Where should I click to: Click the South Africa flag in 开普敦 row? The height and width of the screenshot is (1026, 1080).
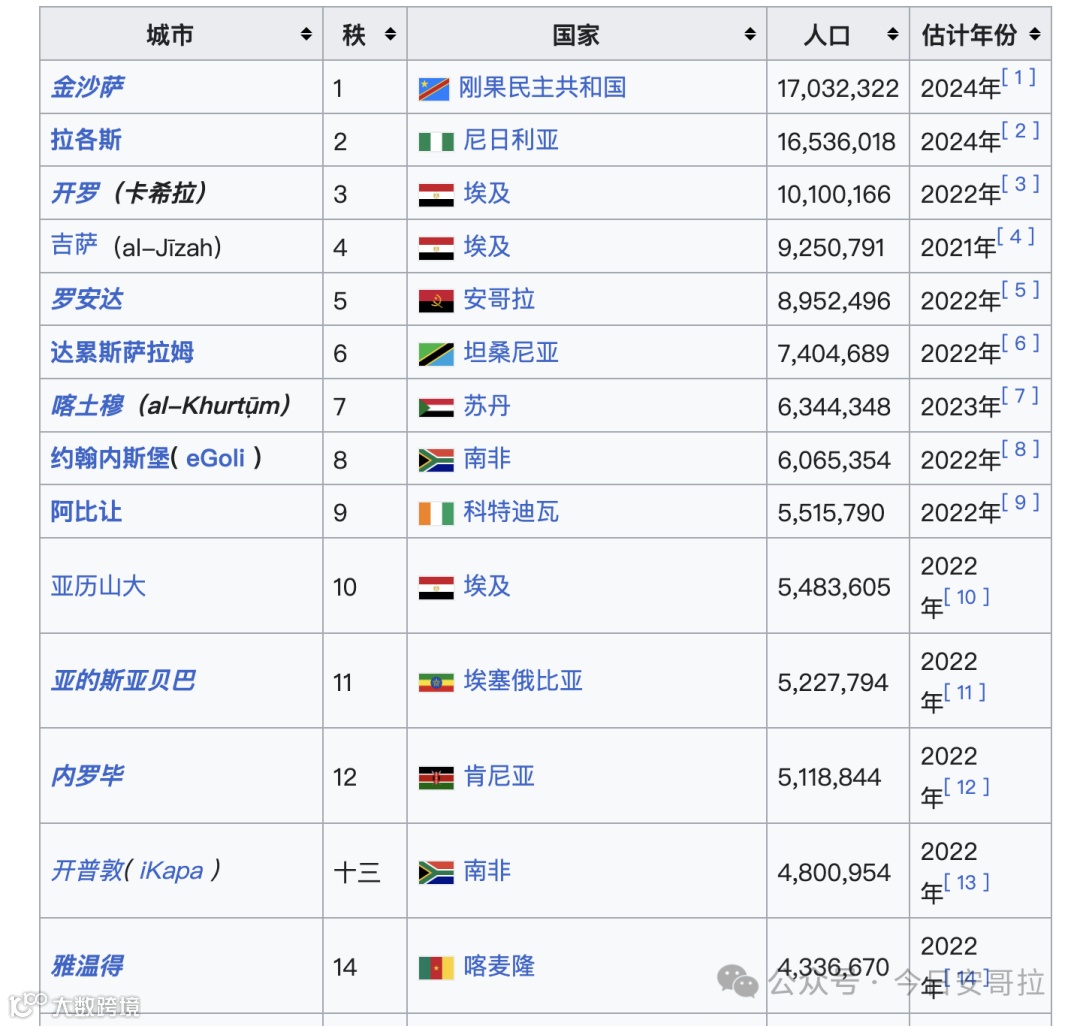tap(436, 872)
